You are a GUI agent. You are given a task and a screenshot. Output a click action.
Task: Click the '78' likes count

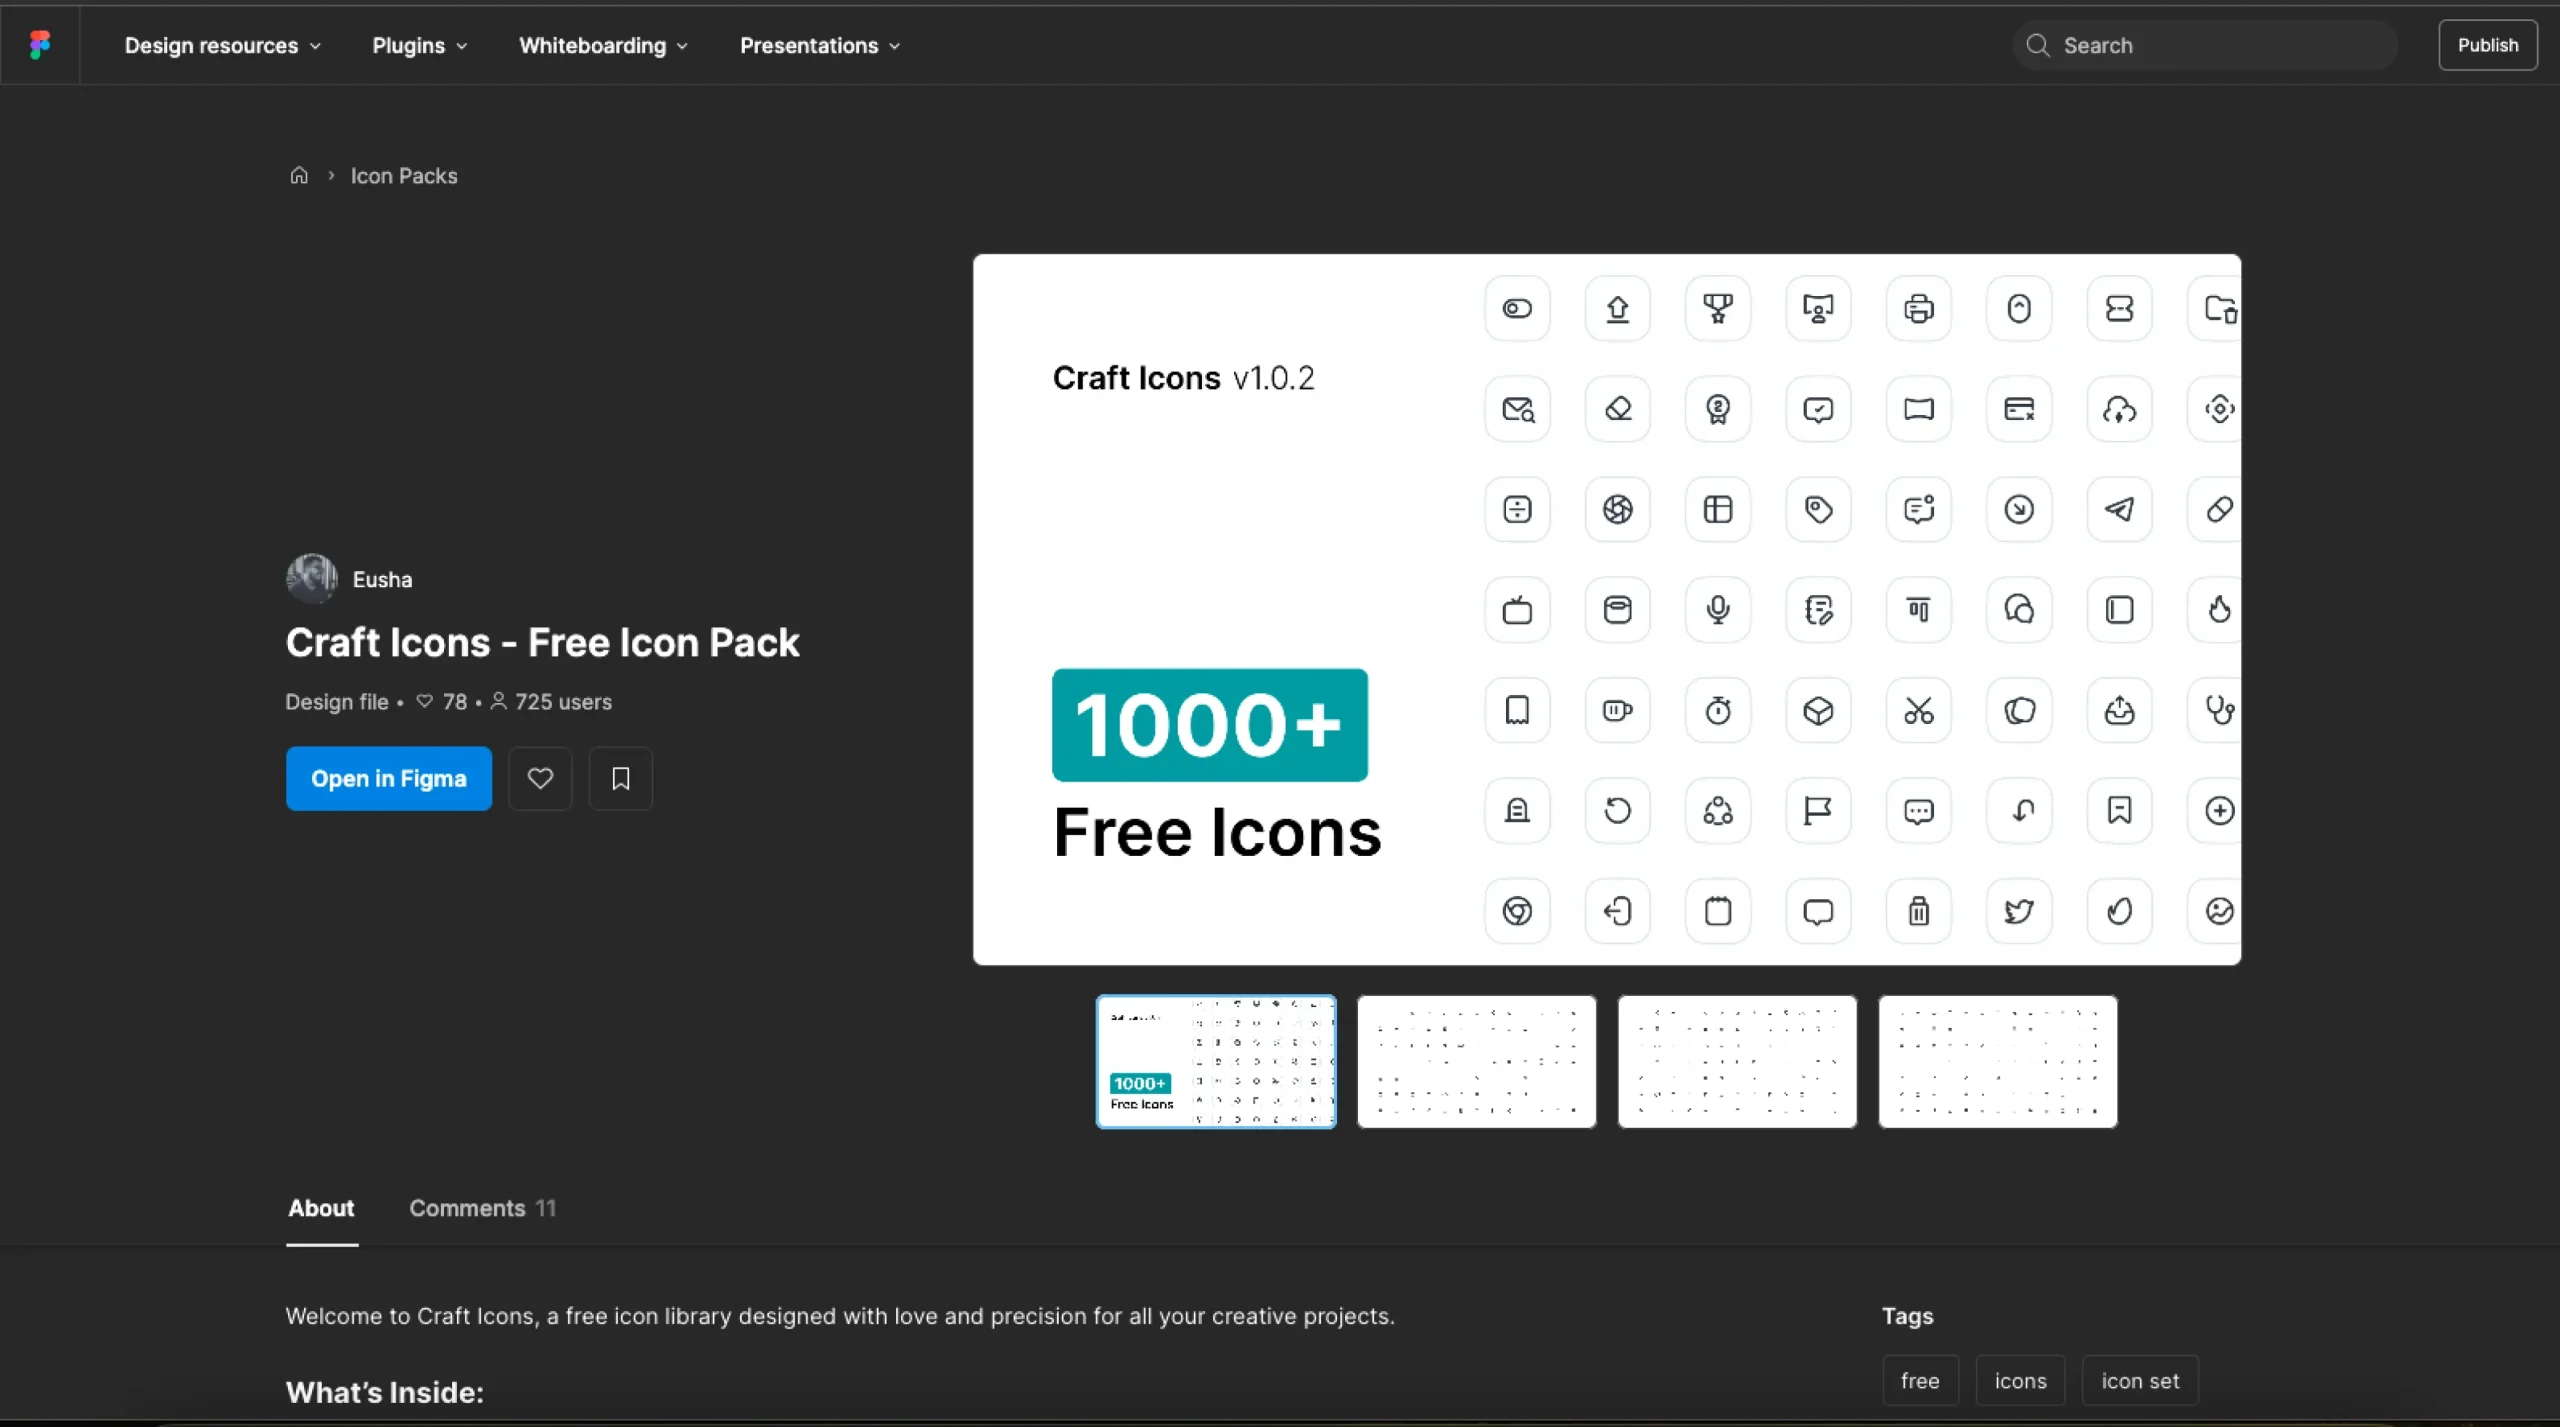pyautogui.click(x=455, y=702)
